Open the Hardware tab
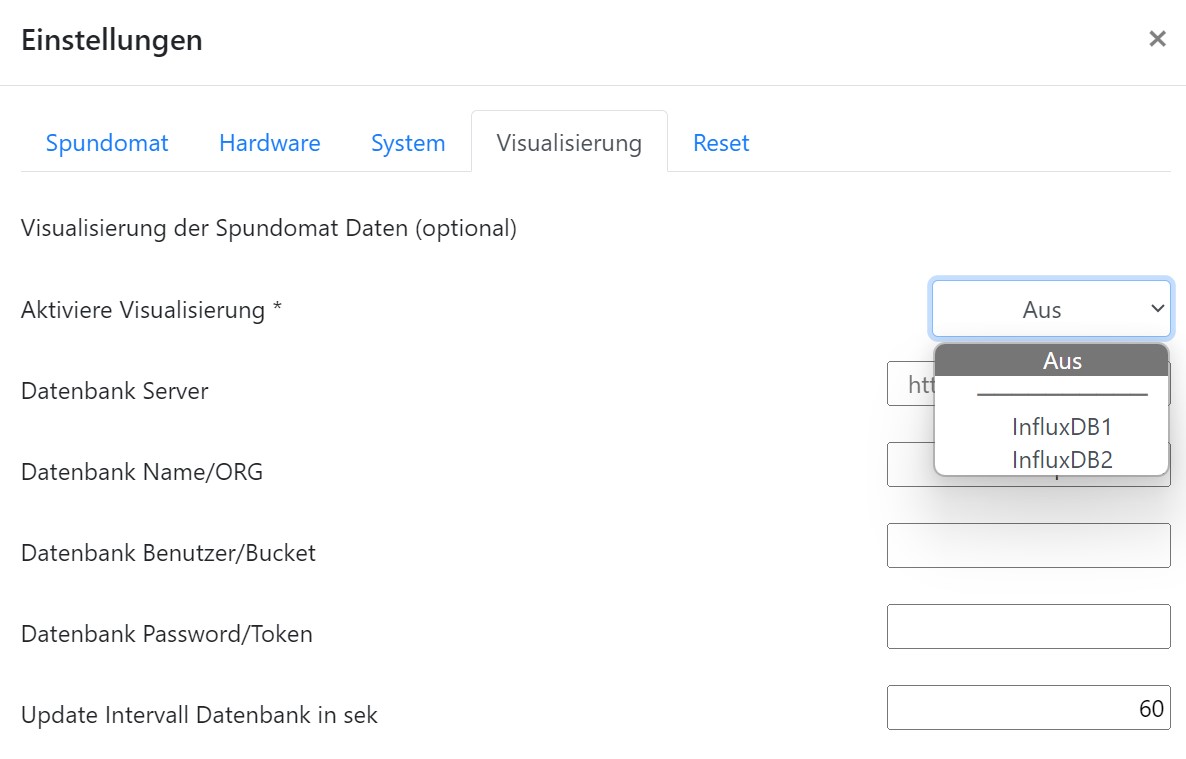The height and width of the screenshot is (759, 1186). tap(270, 143)
